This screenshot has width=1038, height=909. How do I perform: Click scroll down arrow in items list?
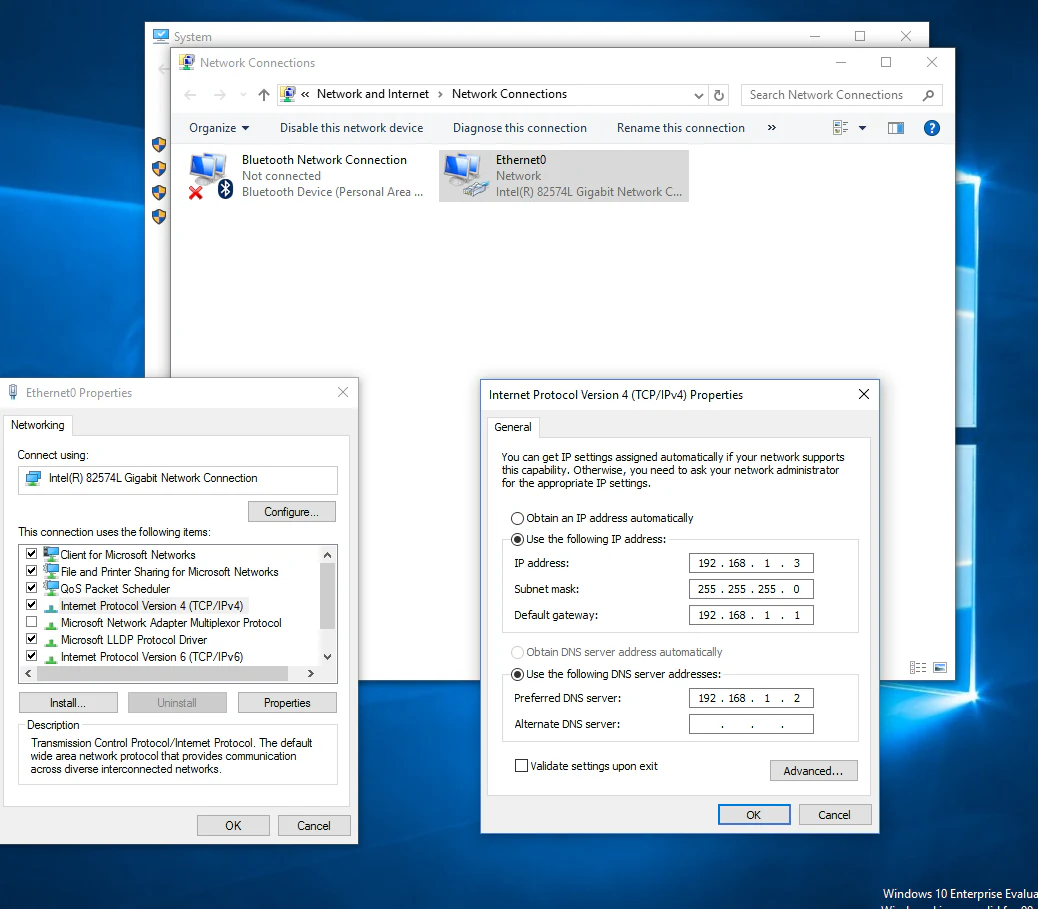click(328, 657)
